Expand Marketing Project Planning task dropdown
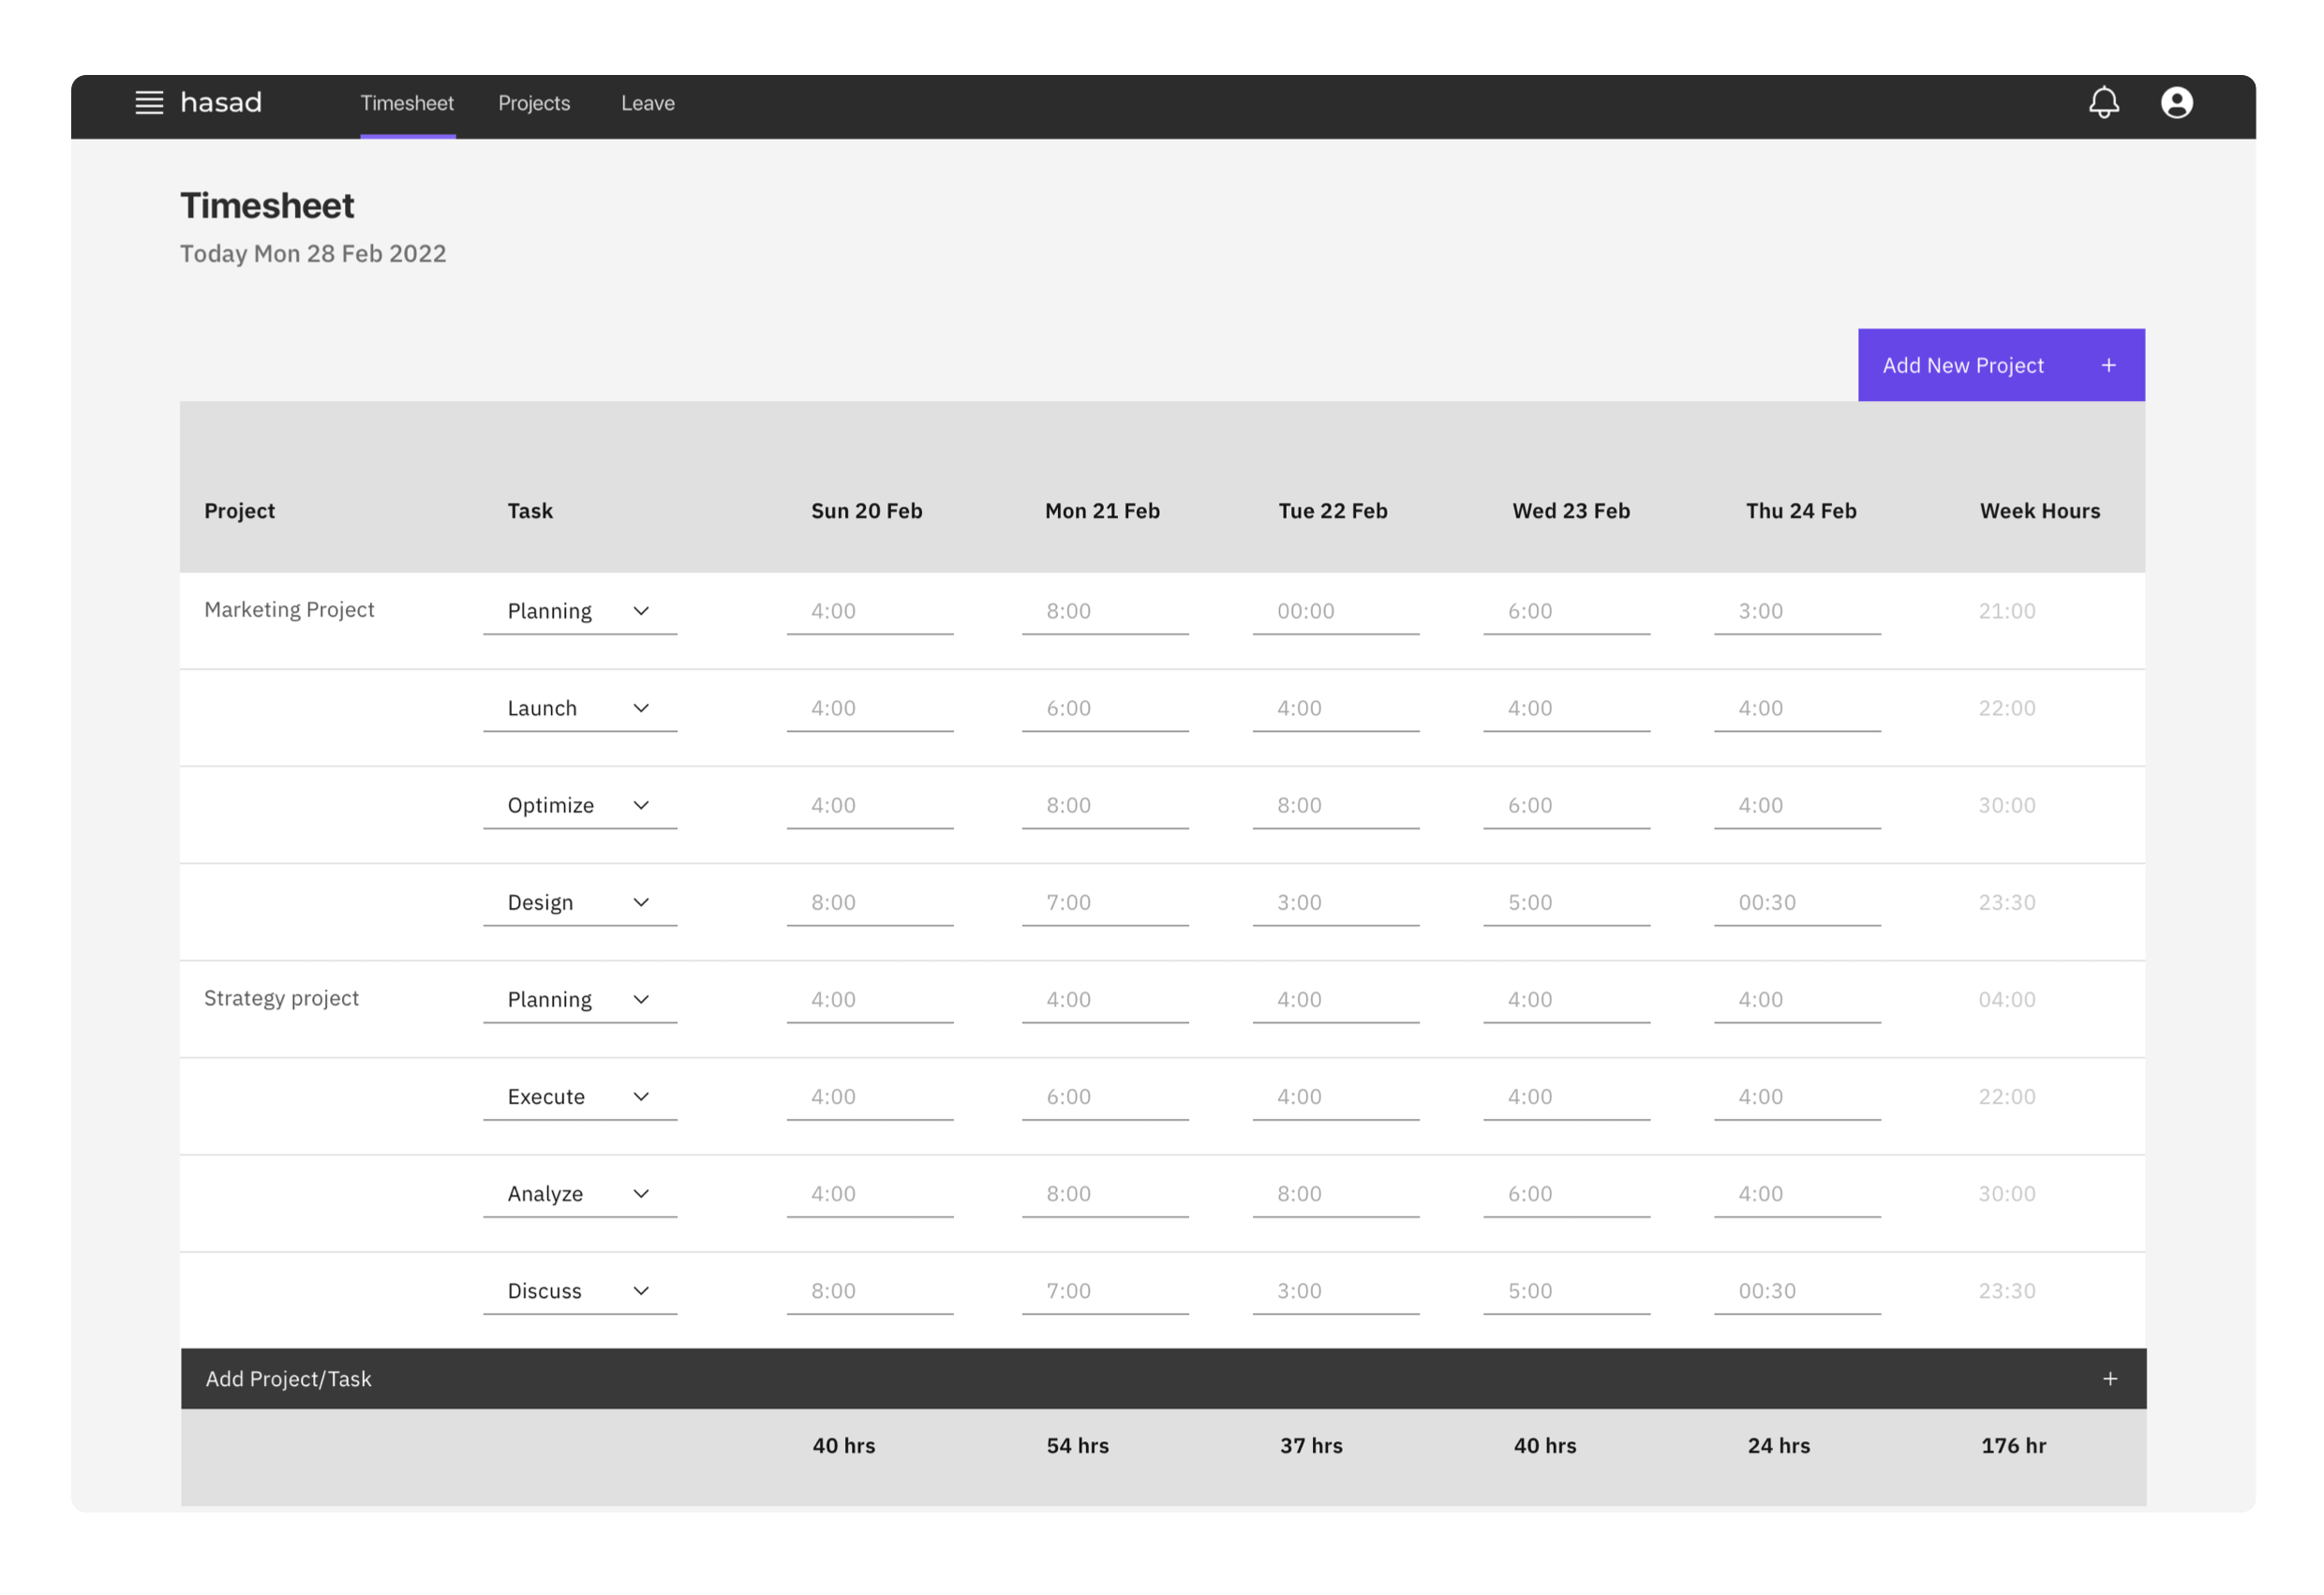This screenshot has width=2324, height=1595. tap(641, 611)
